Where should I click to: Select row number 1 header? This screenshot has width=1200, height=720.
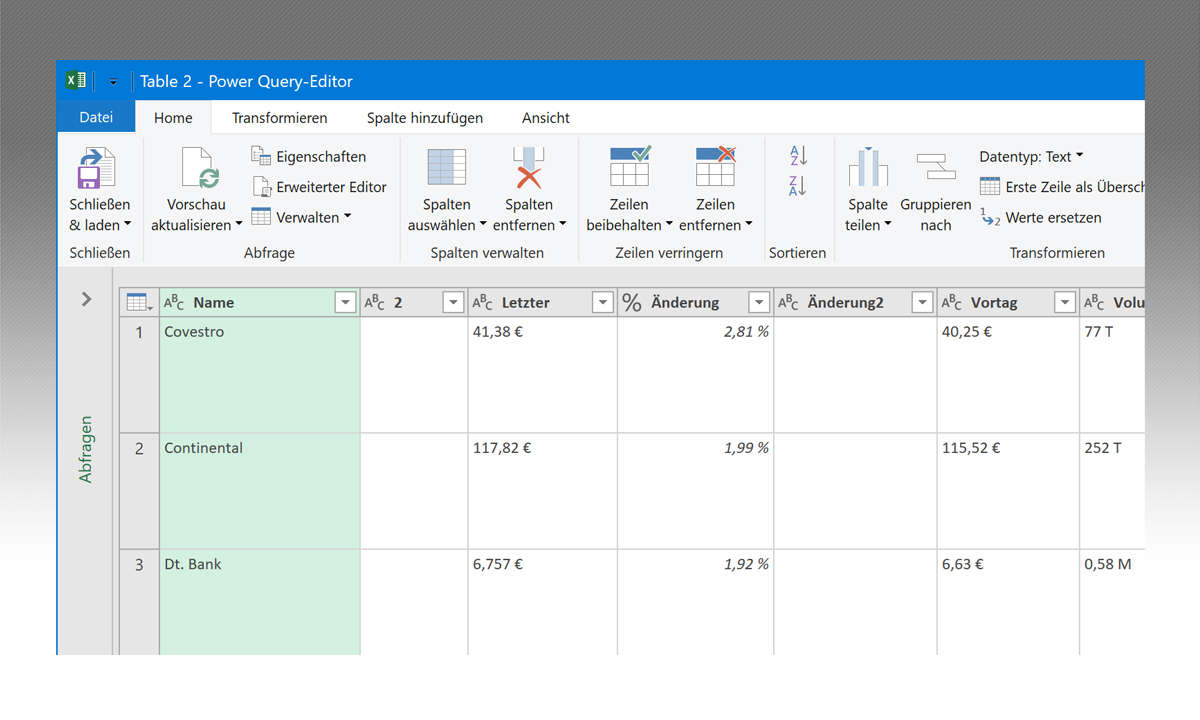[139, 375]
